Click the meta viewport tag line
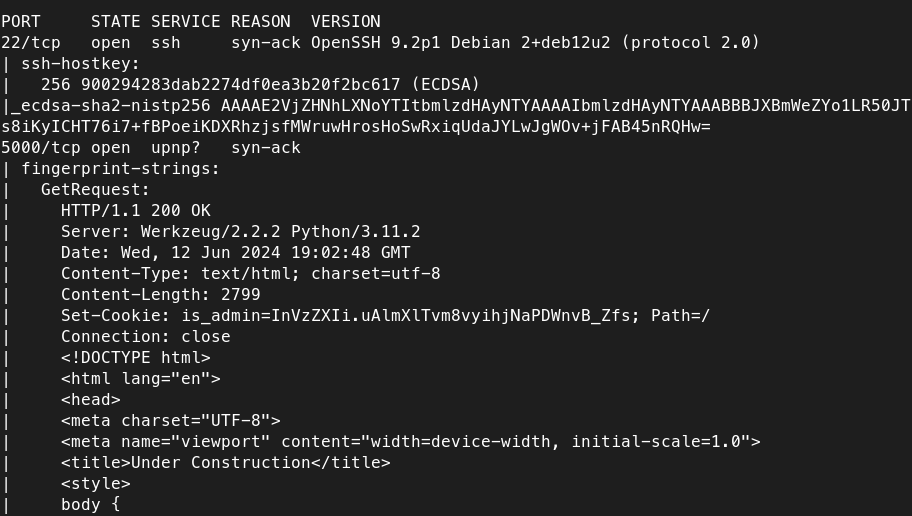Screen dimensions: 912x516 click(x=410, y=441)
